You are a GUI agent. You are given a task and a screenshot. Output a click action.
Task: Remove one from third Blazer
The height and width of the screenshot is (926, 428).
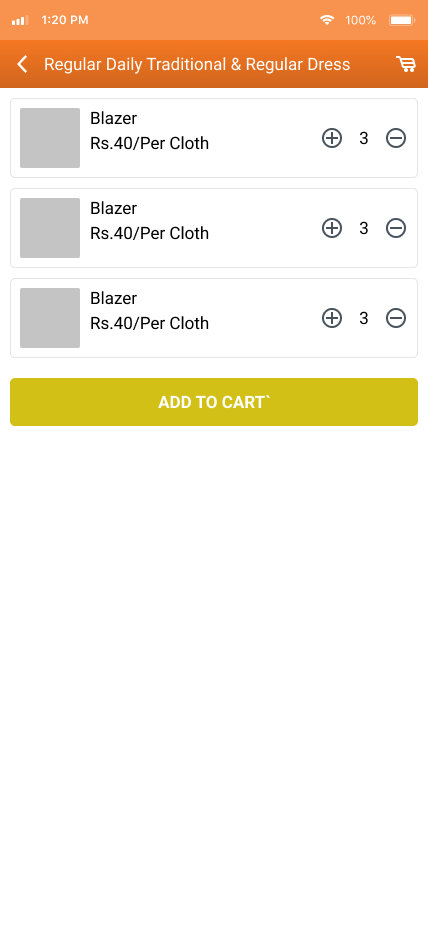point(396,318)
